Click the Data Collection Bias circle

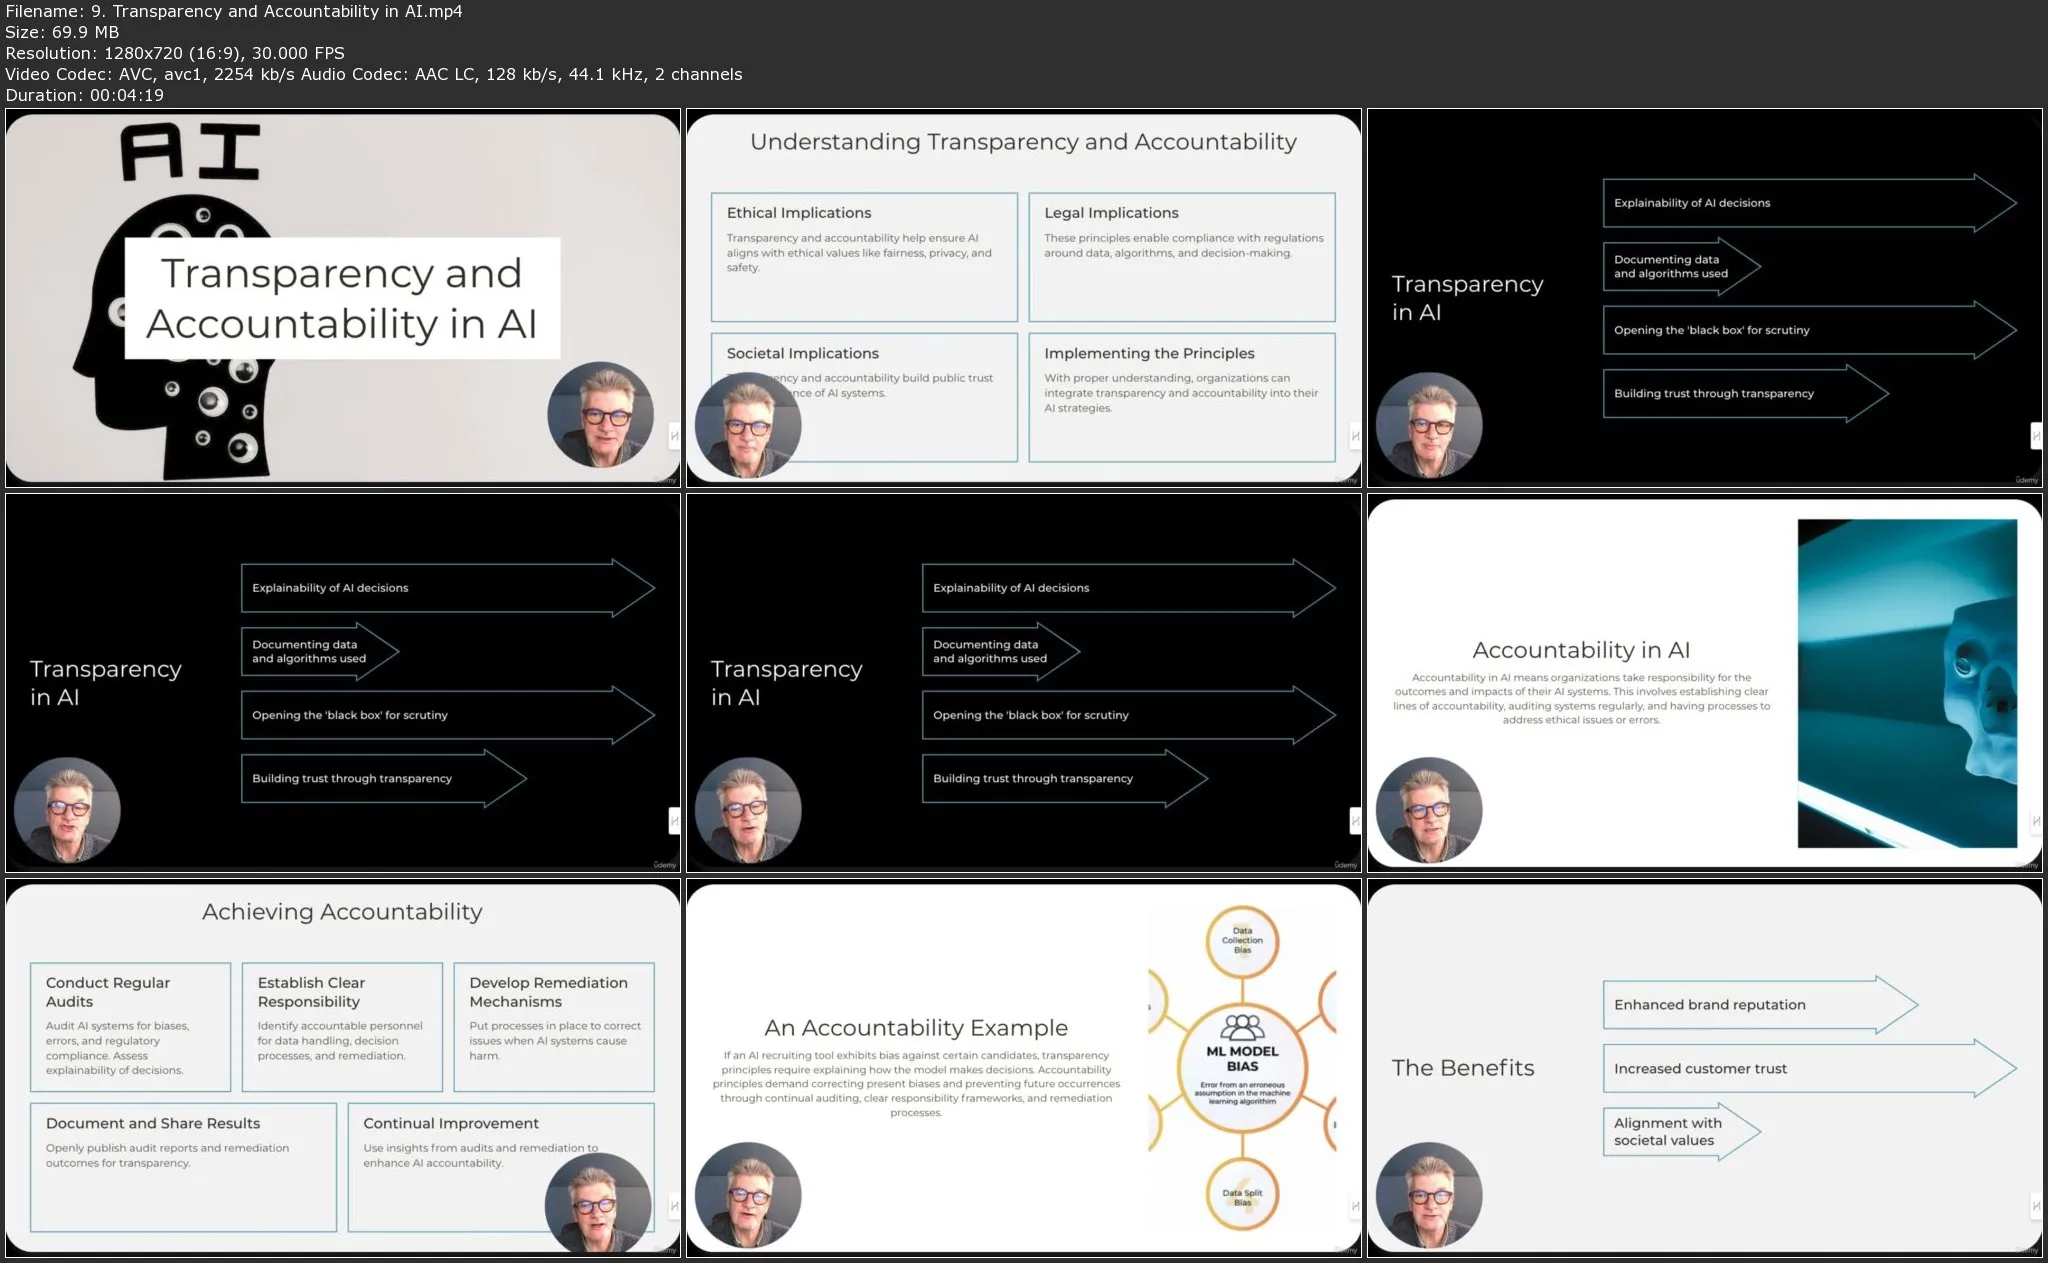point(1242,941)
